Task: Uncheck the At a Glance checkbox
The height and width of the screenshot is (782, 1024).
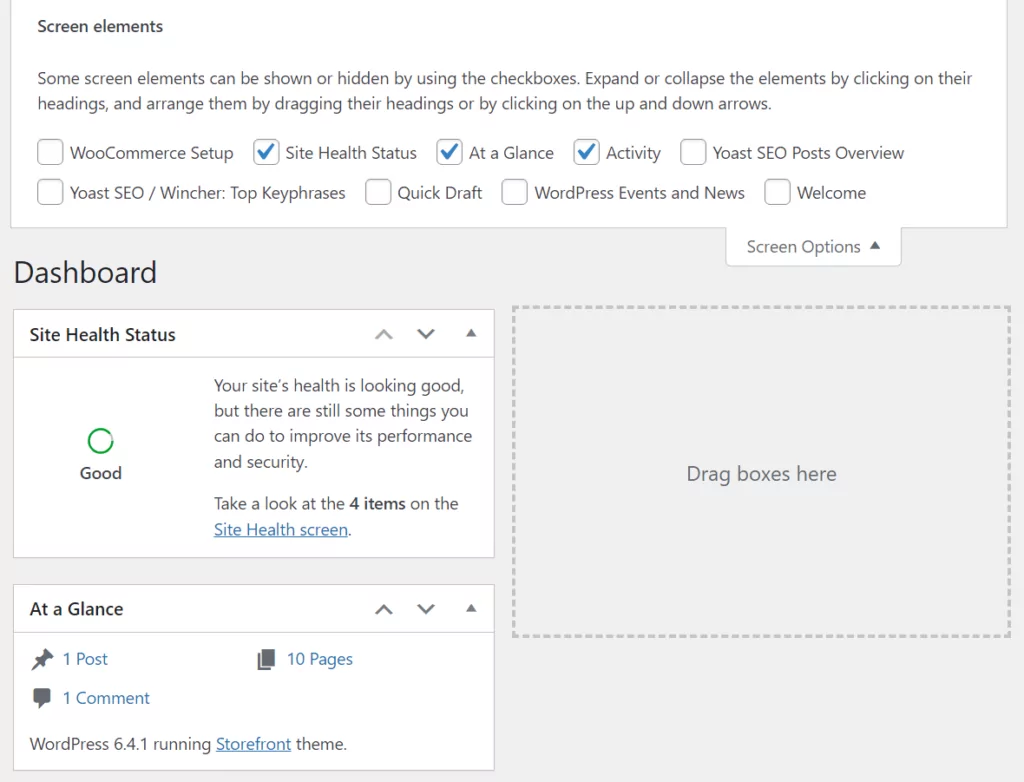Action: pos(449,152)
